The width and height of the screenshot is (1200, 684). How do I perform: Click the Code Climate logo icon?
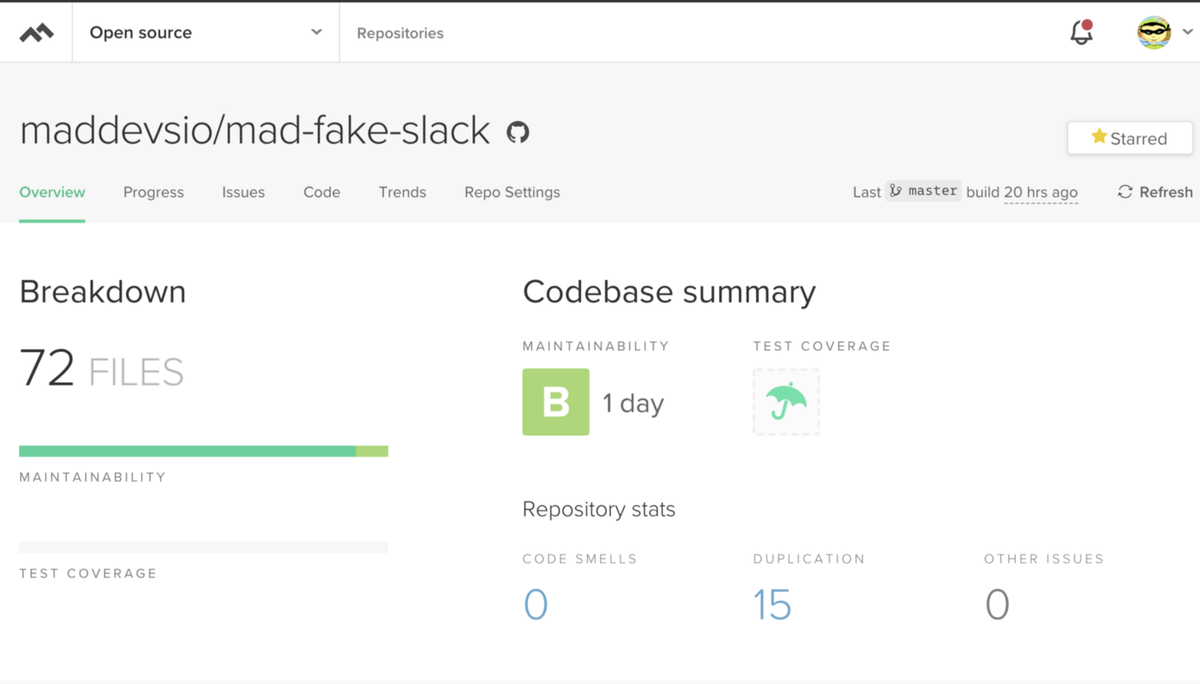(x=36, y=33)
